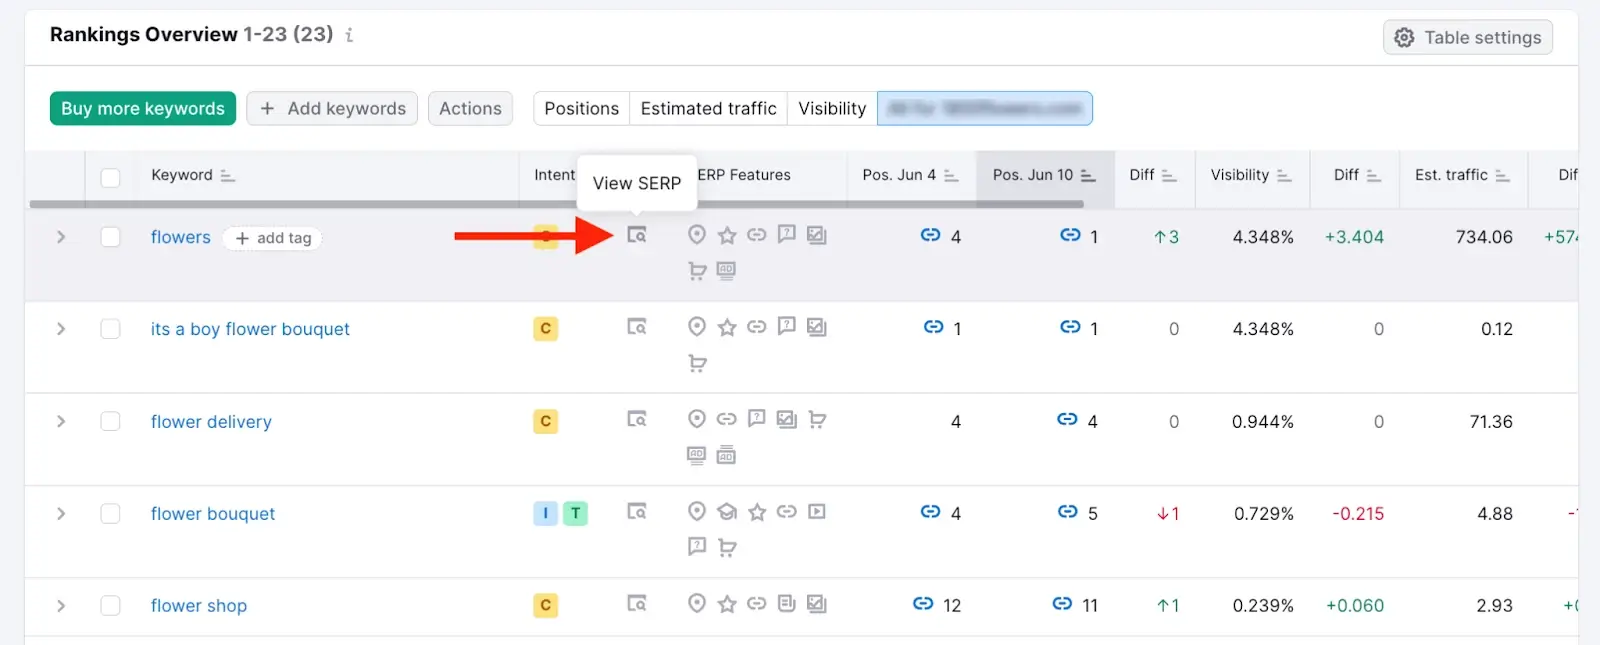The image size is (1600, 645).
Task: Click C intent badge in flower delivery row
Action: point(545,421)
